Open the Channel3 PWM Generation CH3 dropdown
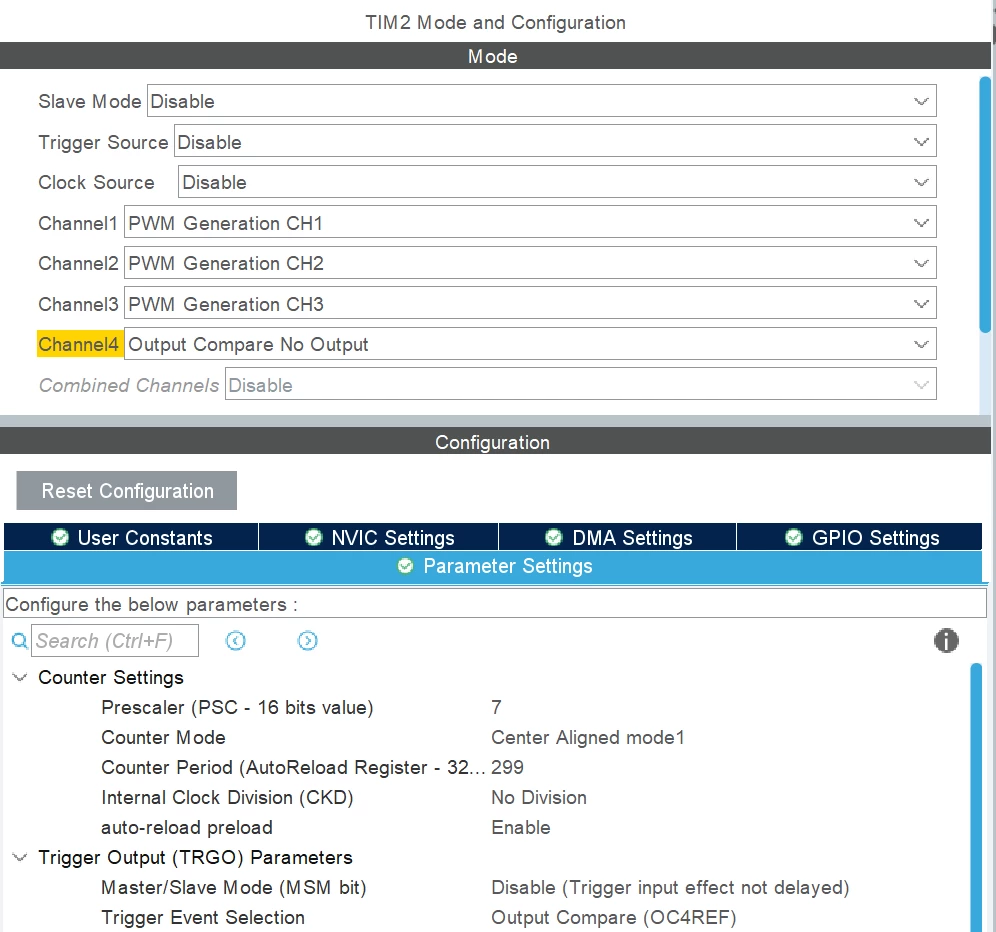 point(530,304)
